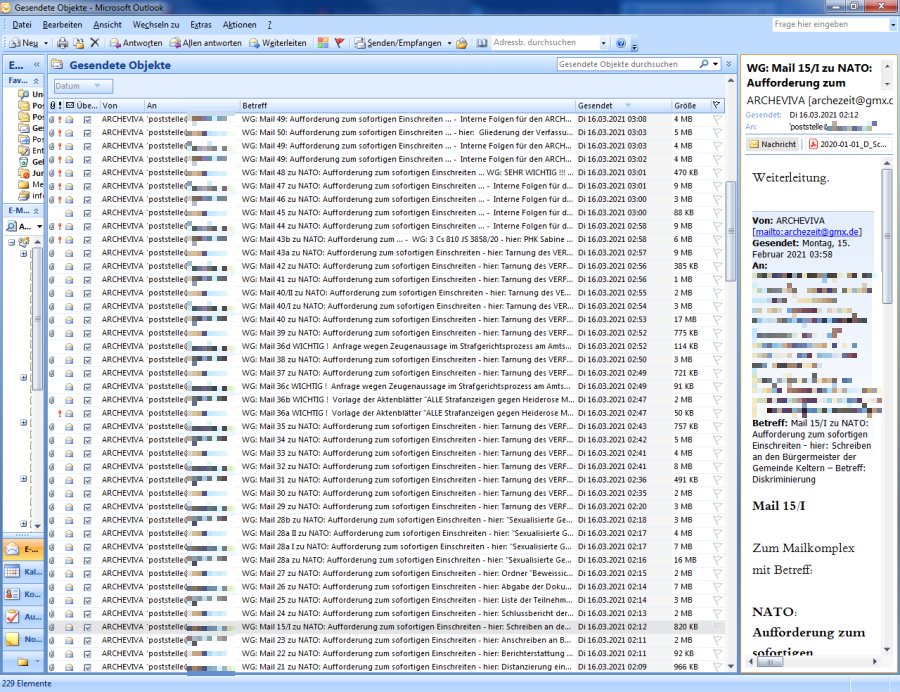Switch to the E-Mail navigation button
Image resolution: width=900 pixels, height=692 pixels.
pyautogui.click(x=22, y=550)
